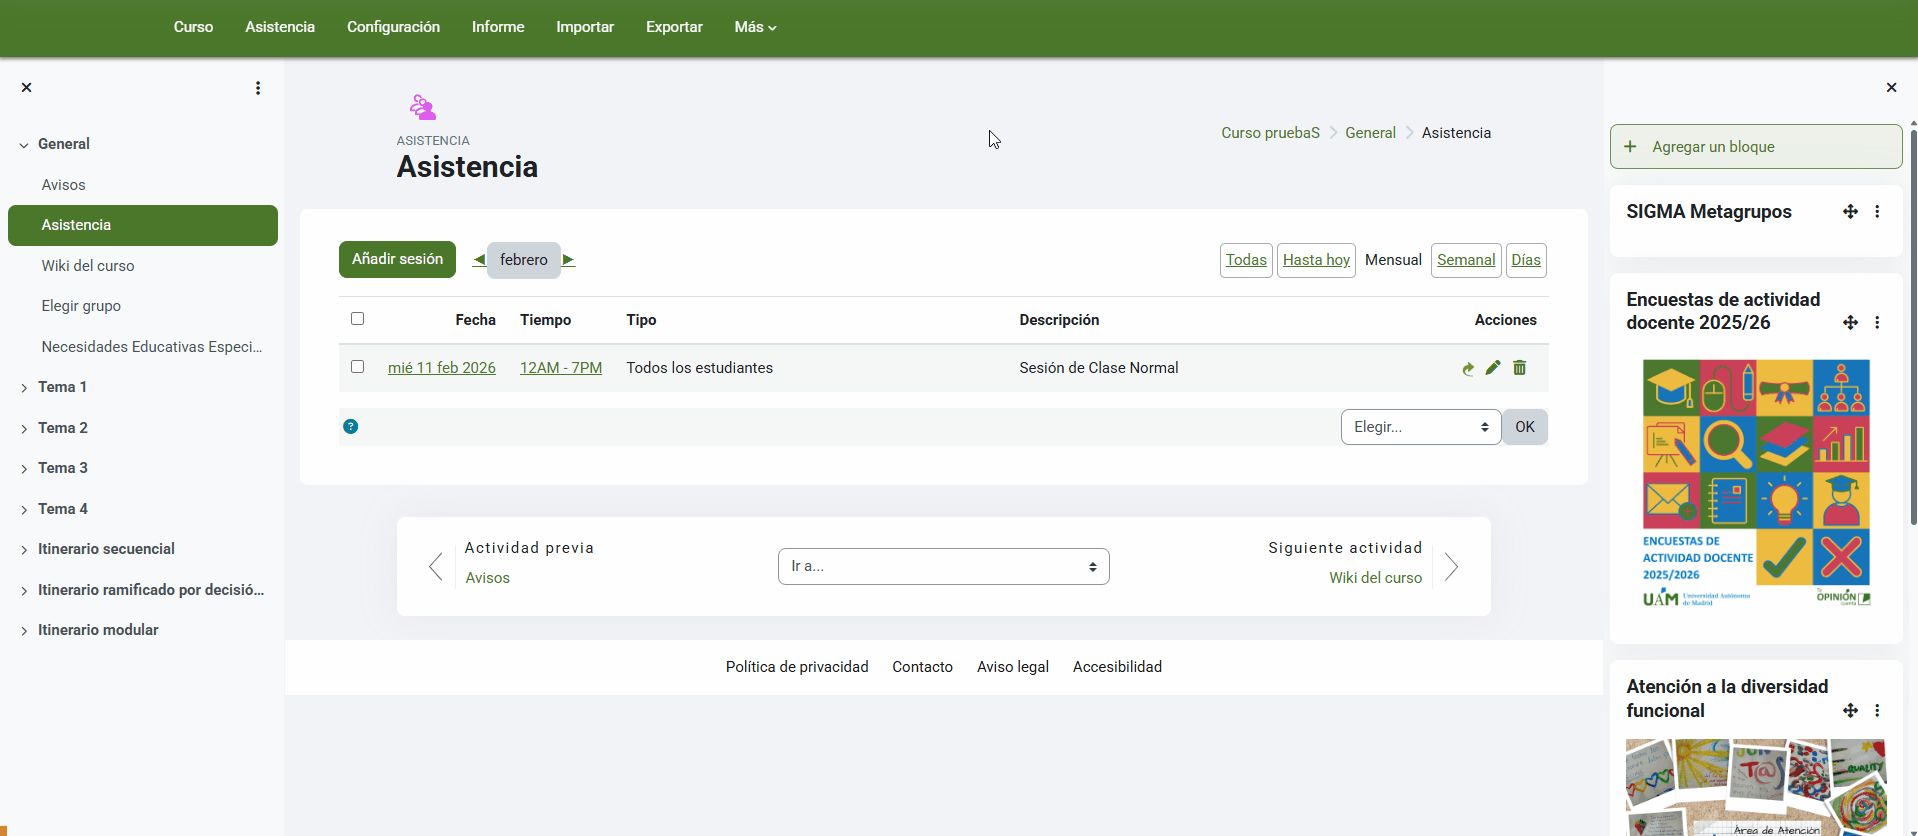1918x836 pixels.
Task: Open the Elegir... bulk action dropdown
Action: pyautogui.click(x=1420, y=427)
